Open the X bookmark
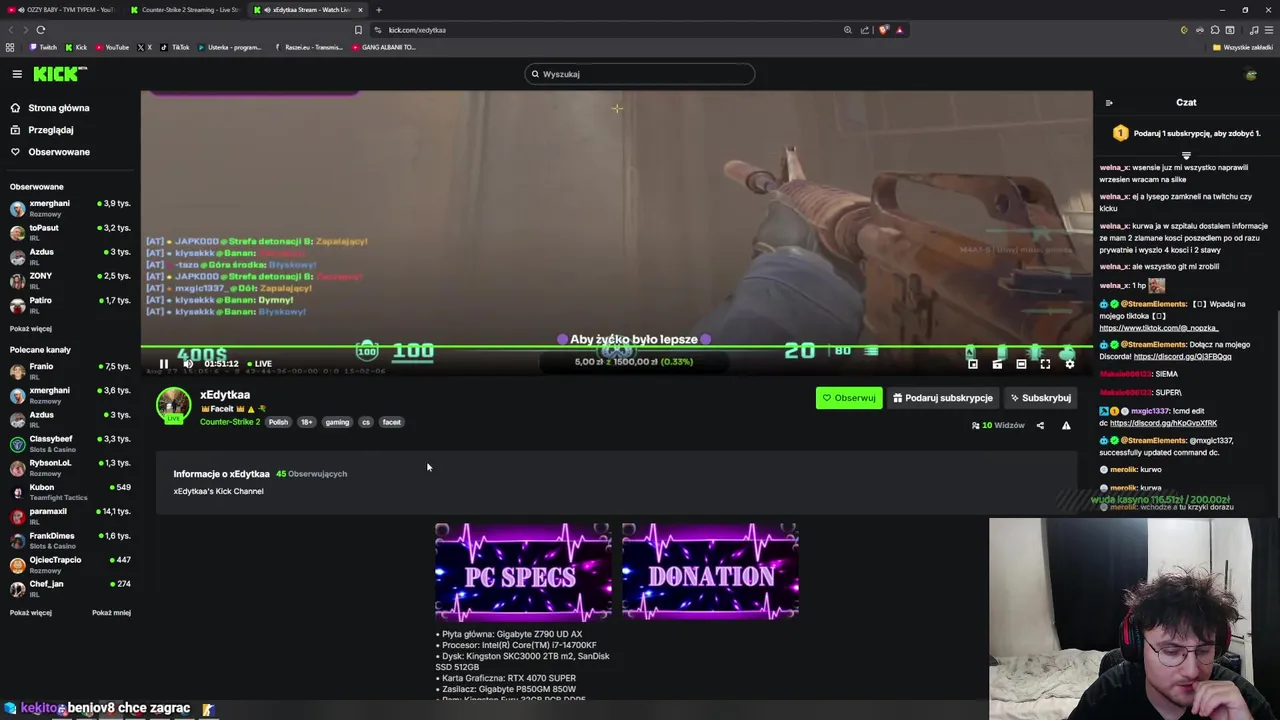 coord(145,47)
